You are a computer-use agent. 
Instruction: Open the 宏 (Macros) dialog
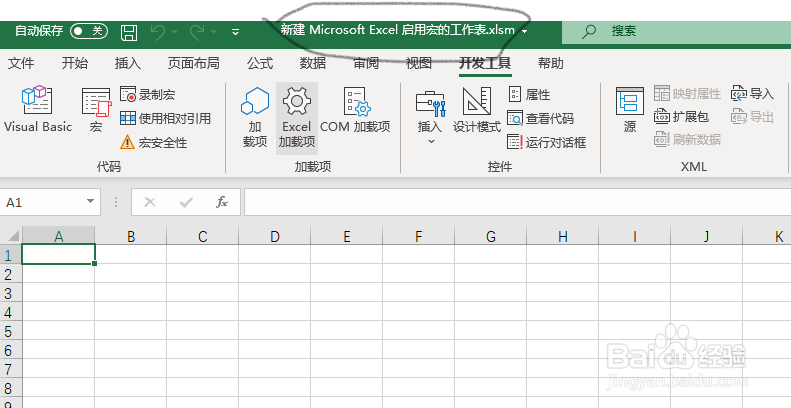pos(96,110)
